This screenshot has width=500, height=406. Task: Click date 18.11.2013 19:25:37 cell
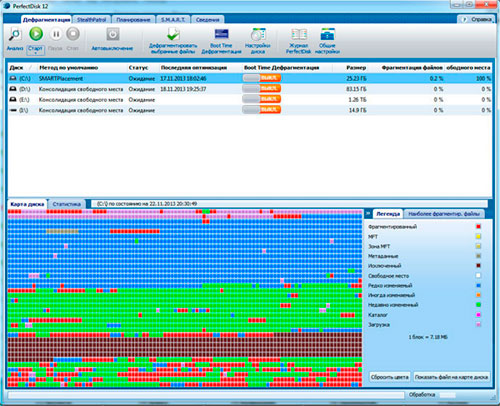point(183,89)
